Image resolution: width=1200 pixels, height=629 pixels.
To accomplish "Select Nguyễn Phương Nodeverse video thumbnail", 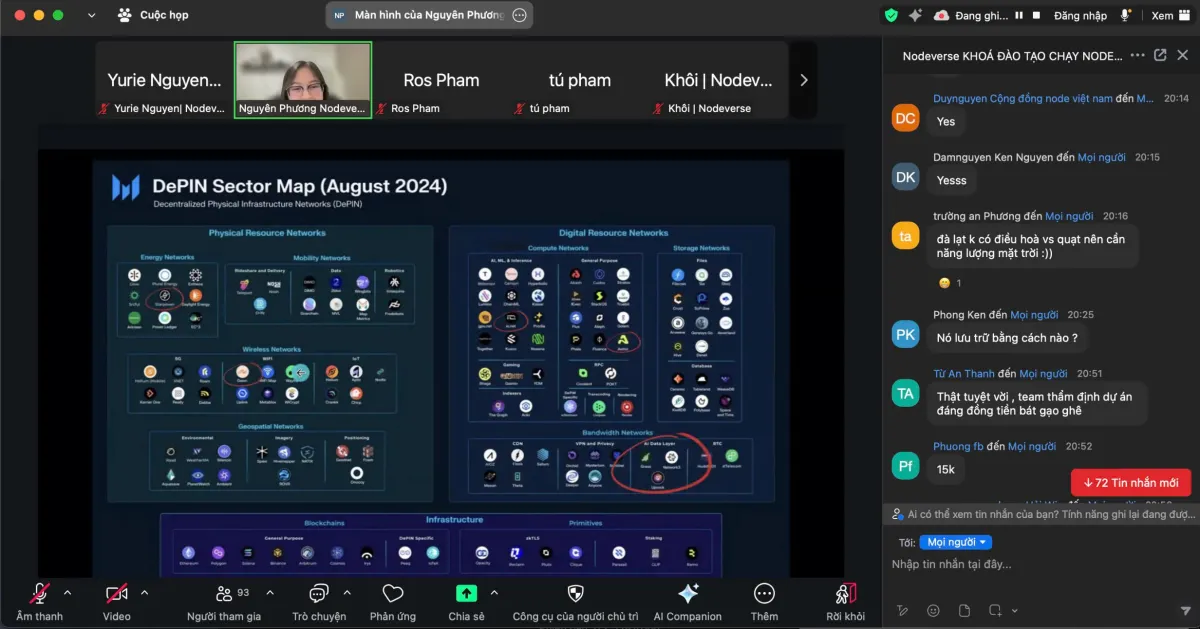I will pyautogui.click(x=303, y=80).
